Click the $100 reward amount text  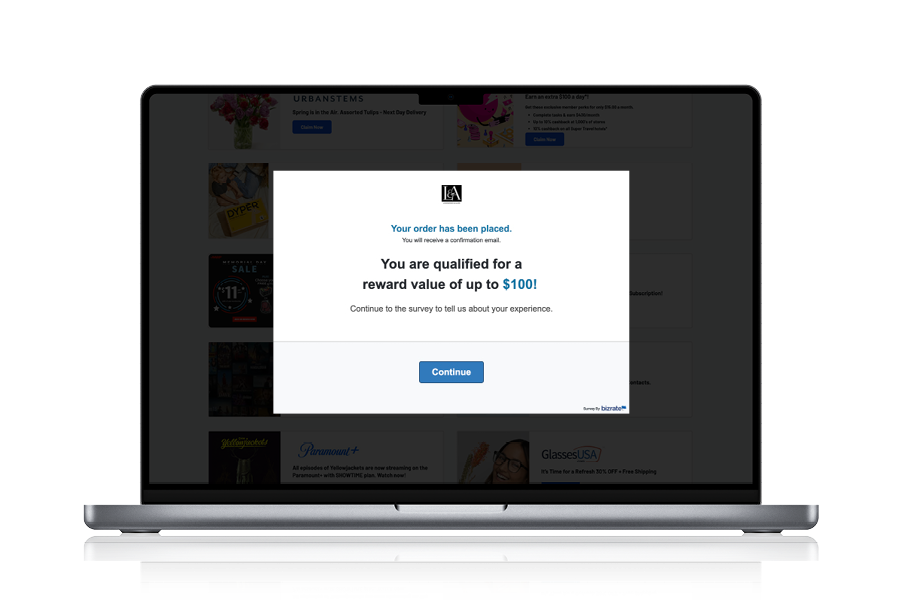click(519, 285)
